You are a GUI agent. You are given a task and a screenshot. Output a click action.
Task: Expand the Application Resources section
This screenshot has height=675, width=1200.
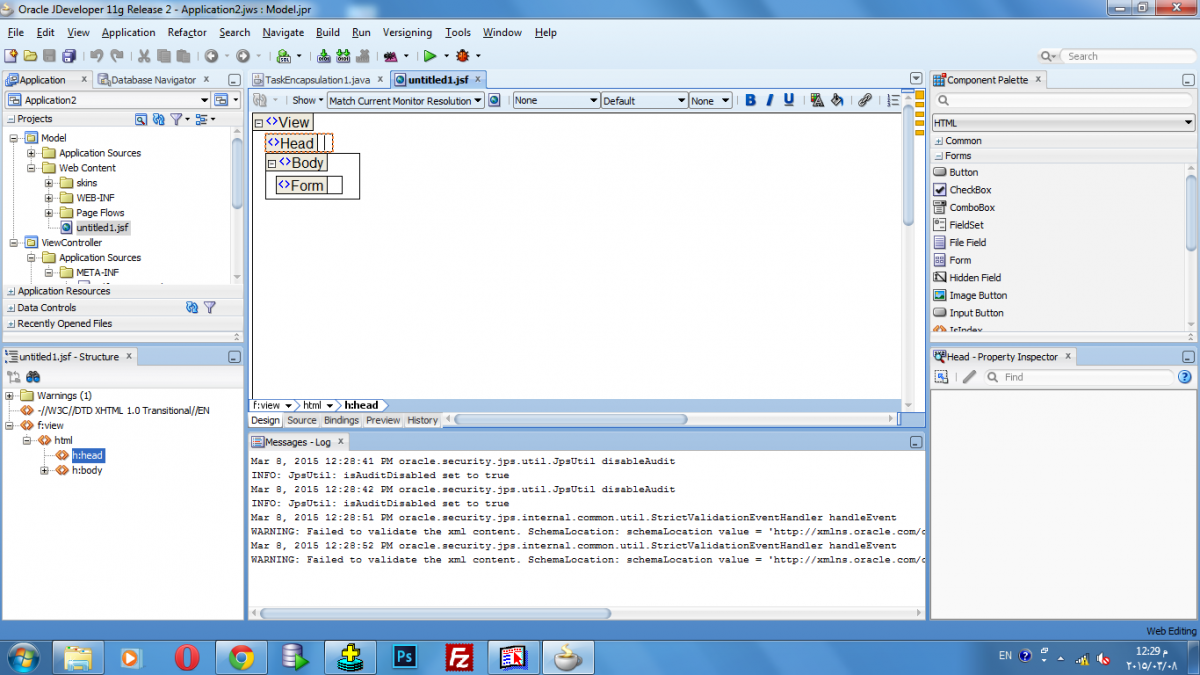[x=11, y=291]
